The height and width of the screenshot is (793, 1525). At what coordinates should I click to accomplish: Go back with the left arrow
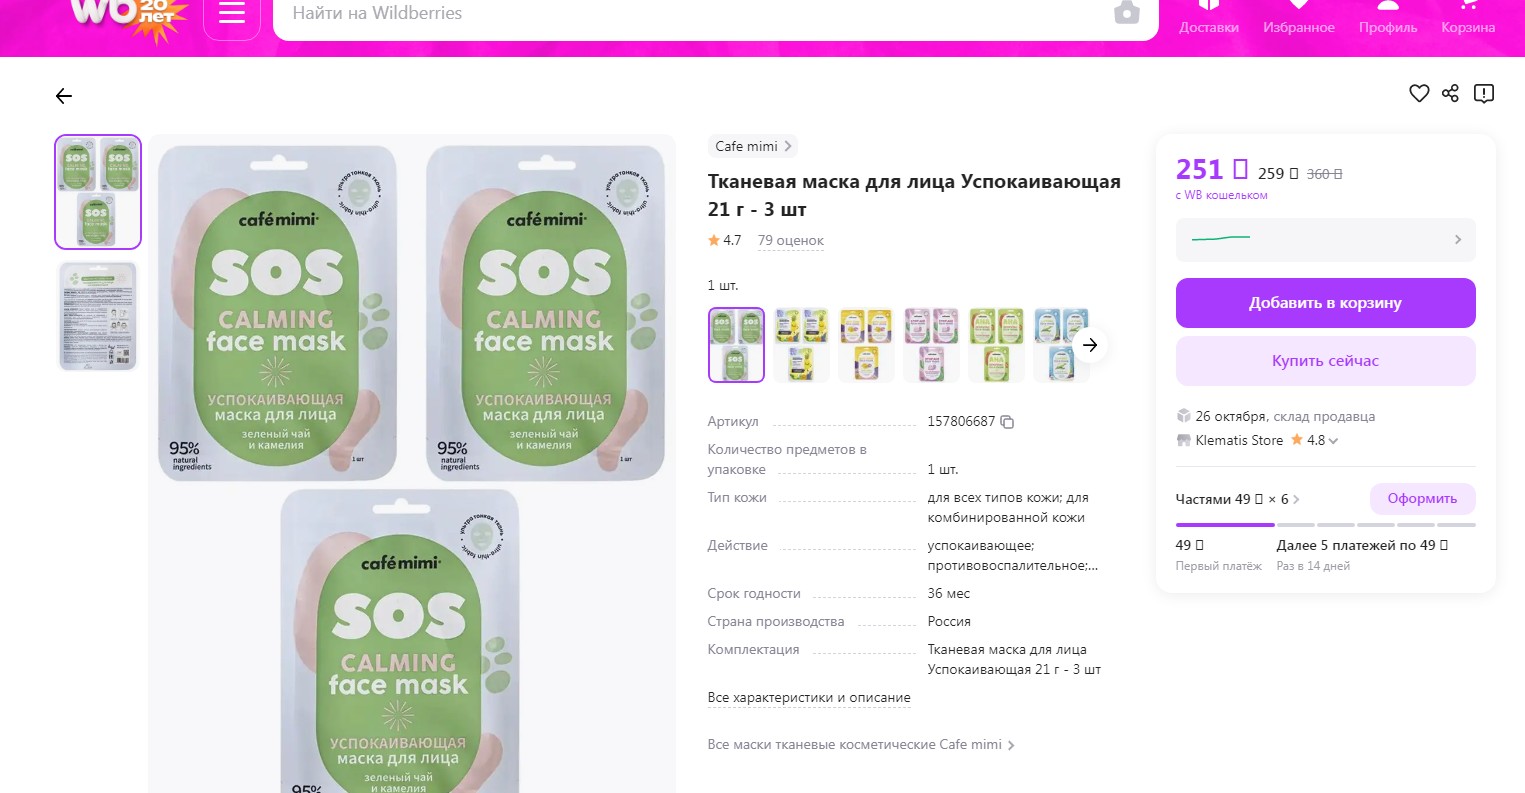64,96
